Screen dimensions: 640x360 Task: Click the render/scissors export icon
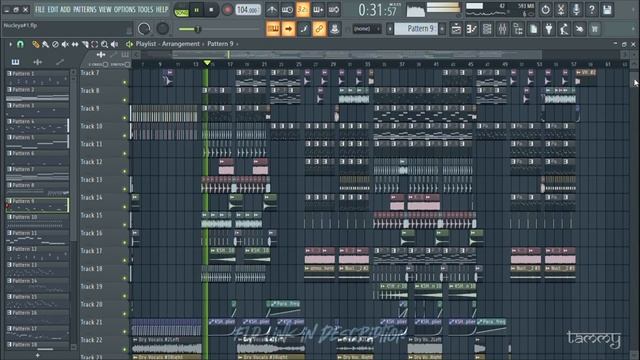pyautogui.click(x=561, y=9)
